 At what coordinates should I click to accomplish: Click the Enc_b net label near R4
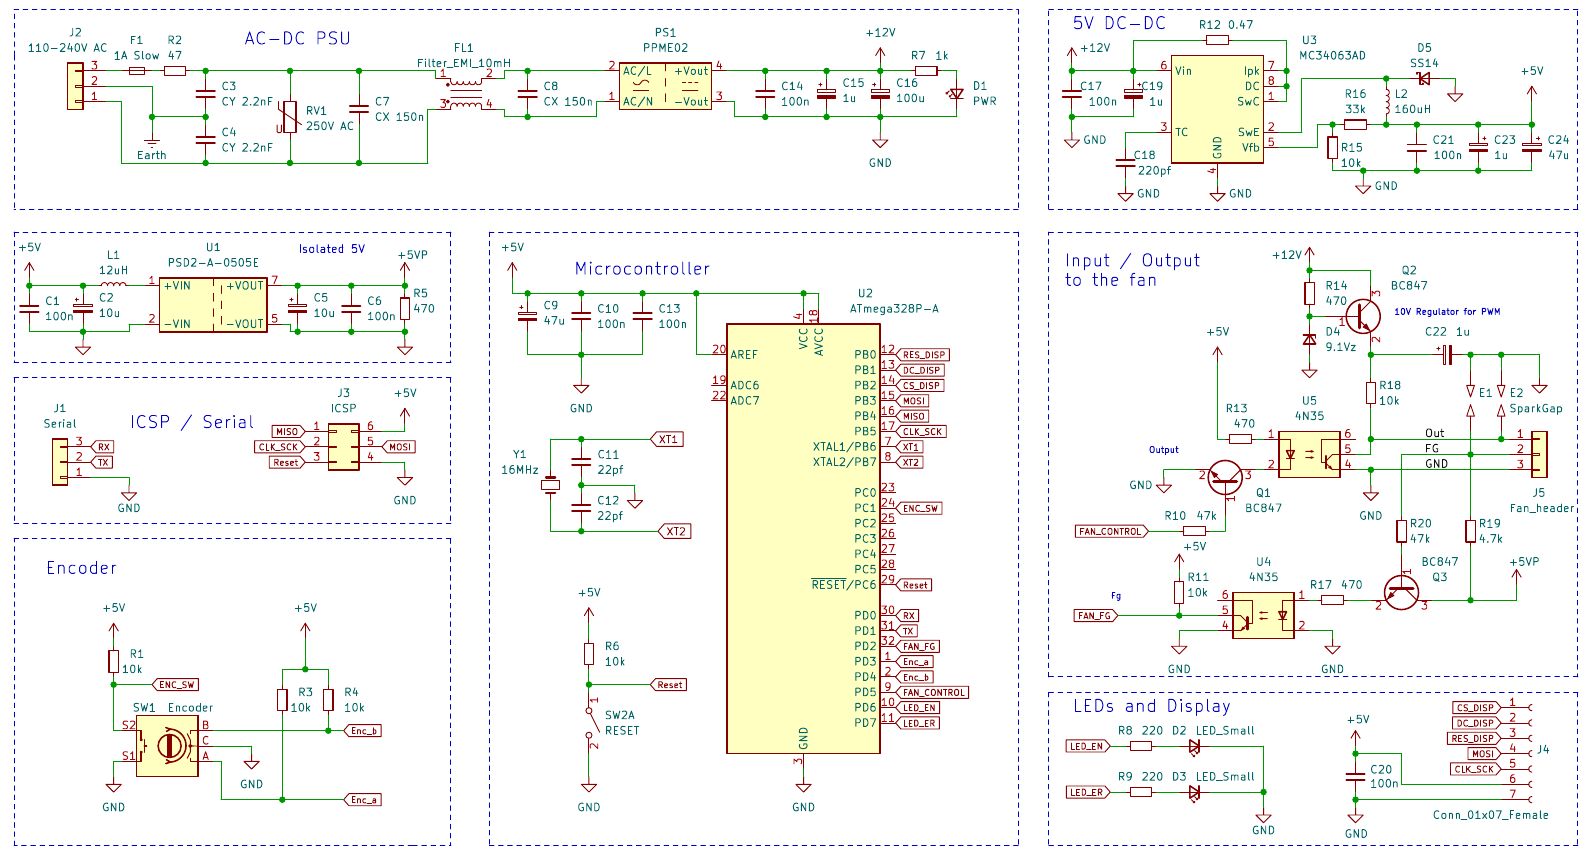[362, 731]
